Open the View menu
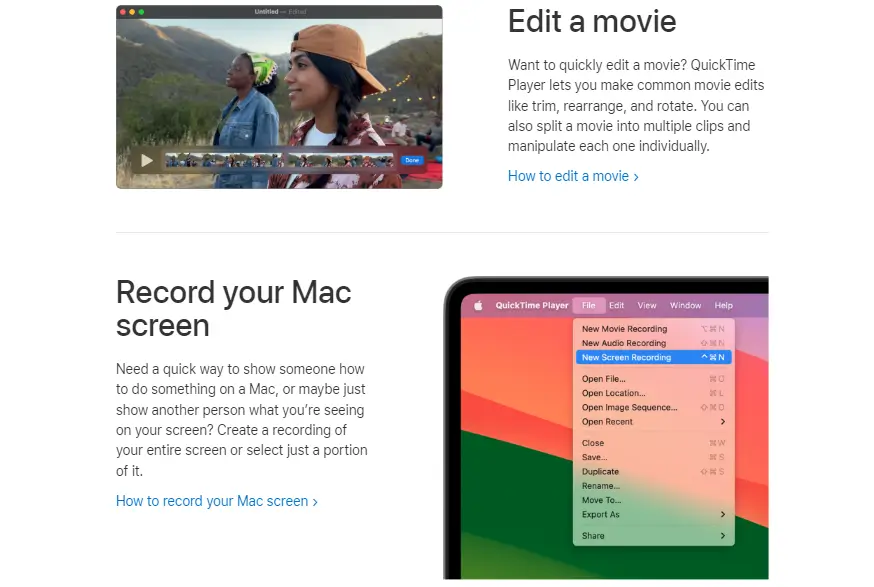This screenshot has width=874, height=587. [x=646, y=305]
